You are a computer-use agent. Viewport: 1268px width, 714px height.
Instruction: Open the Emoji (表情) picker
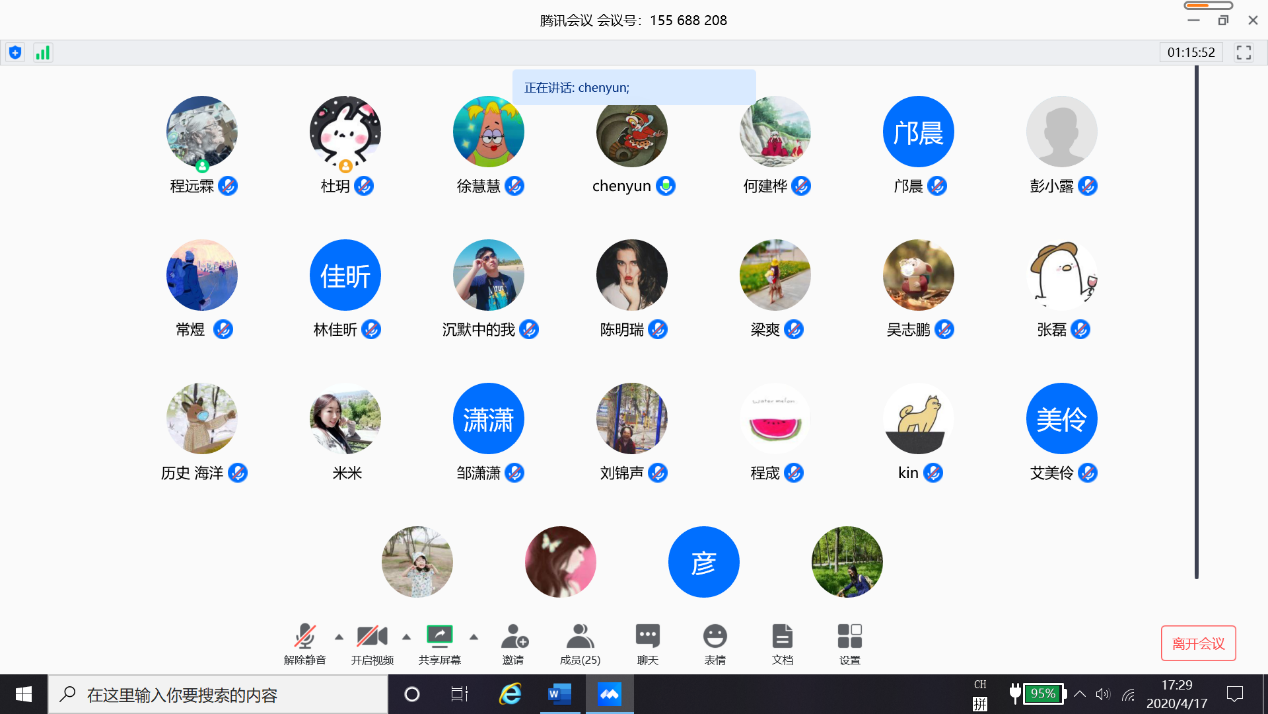714,642
